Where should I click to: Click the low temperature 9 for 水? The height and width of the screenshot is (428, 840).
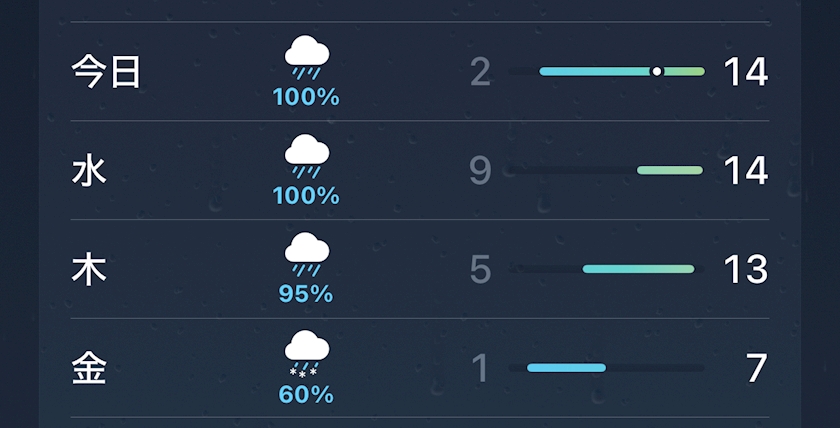pos(480,171)
